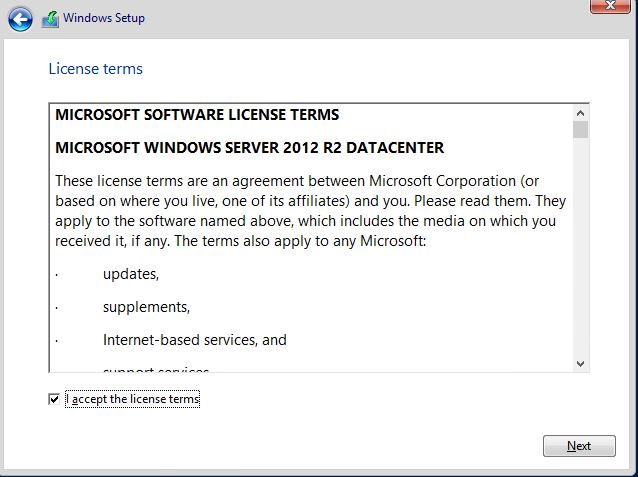Click the license scrollbar thumb
The width and height of the screenshot is (638, 477).
click(x=580, y=130)
